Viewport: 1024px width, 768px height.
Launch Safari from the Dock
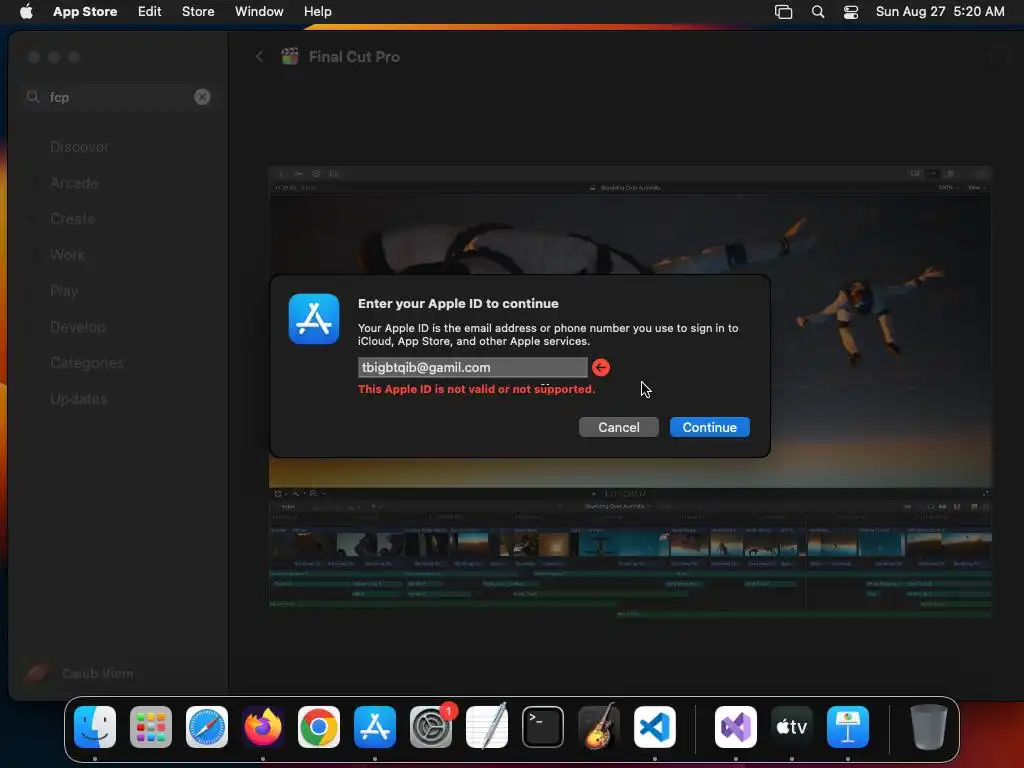pyautogui.click(x=207, y=727)
